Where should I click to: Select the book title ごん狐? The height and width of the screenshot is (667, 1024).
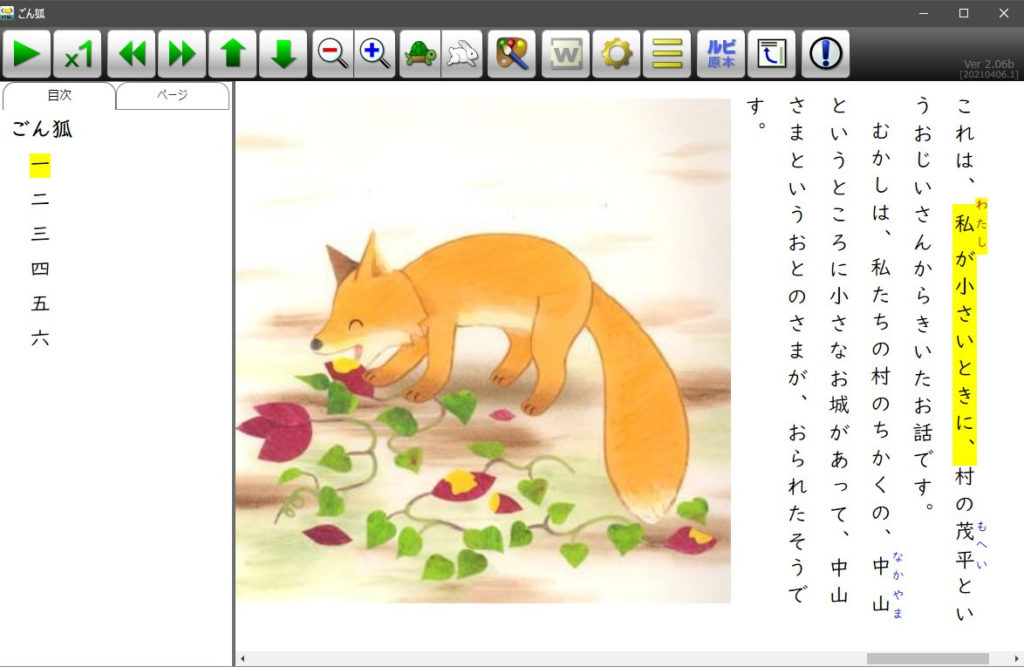coord(42,129)
